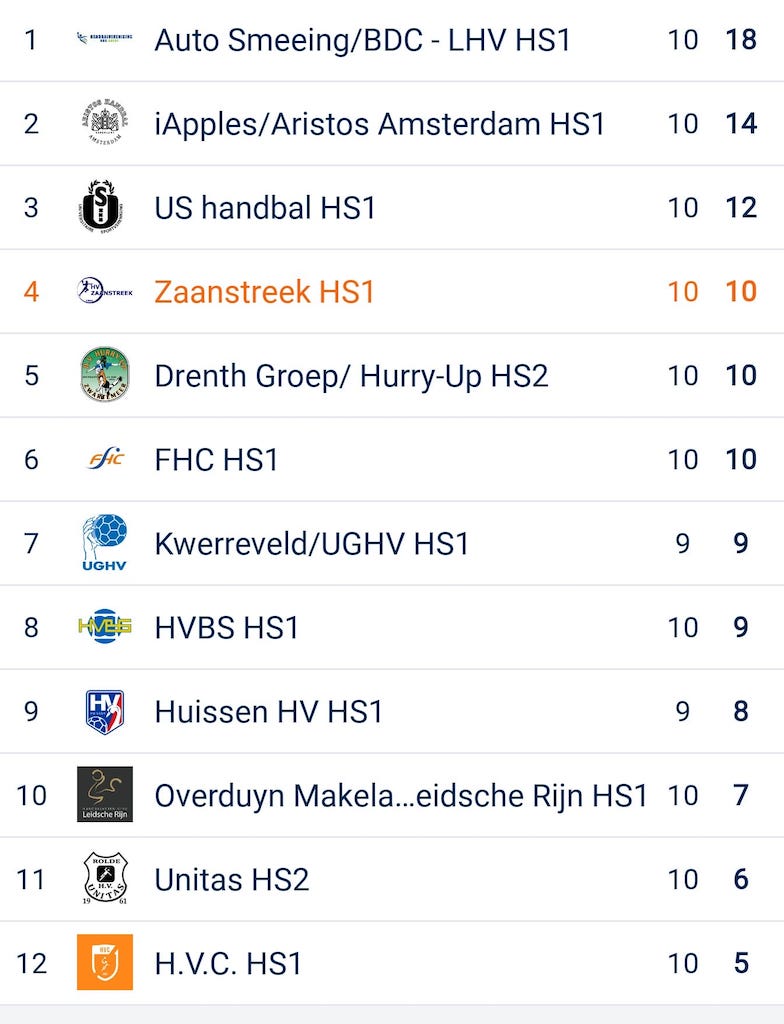This screenshot has height=1024, width=784.
Task: Tap the Leidsche Rijn black logo
Action: (x=104, y=795)
